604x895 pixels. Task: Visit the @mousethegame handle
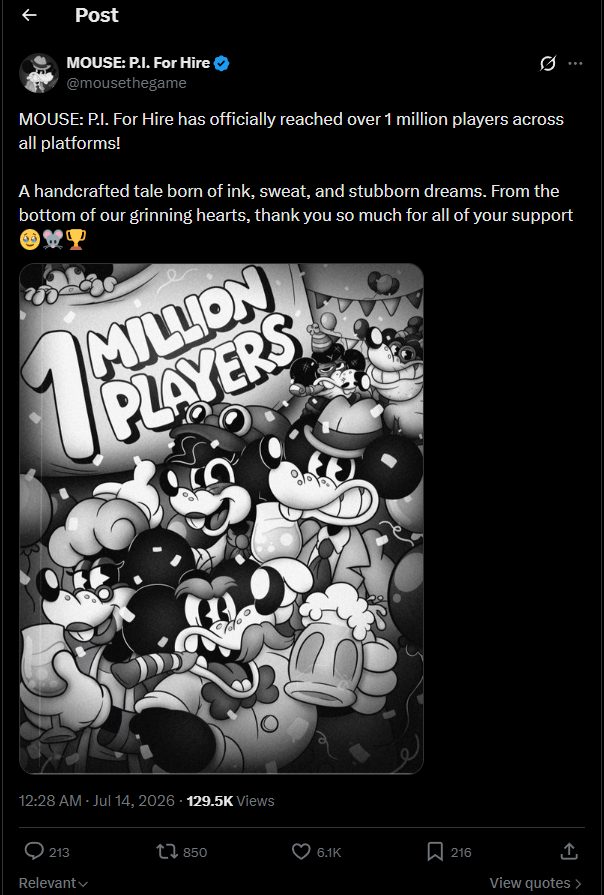click(126, 83)
